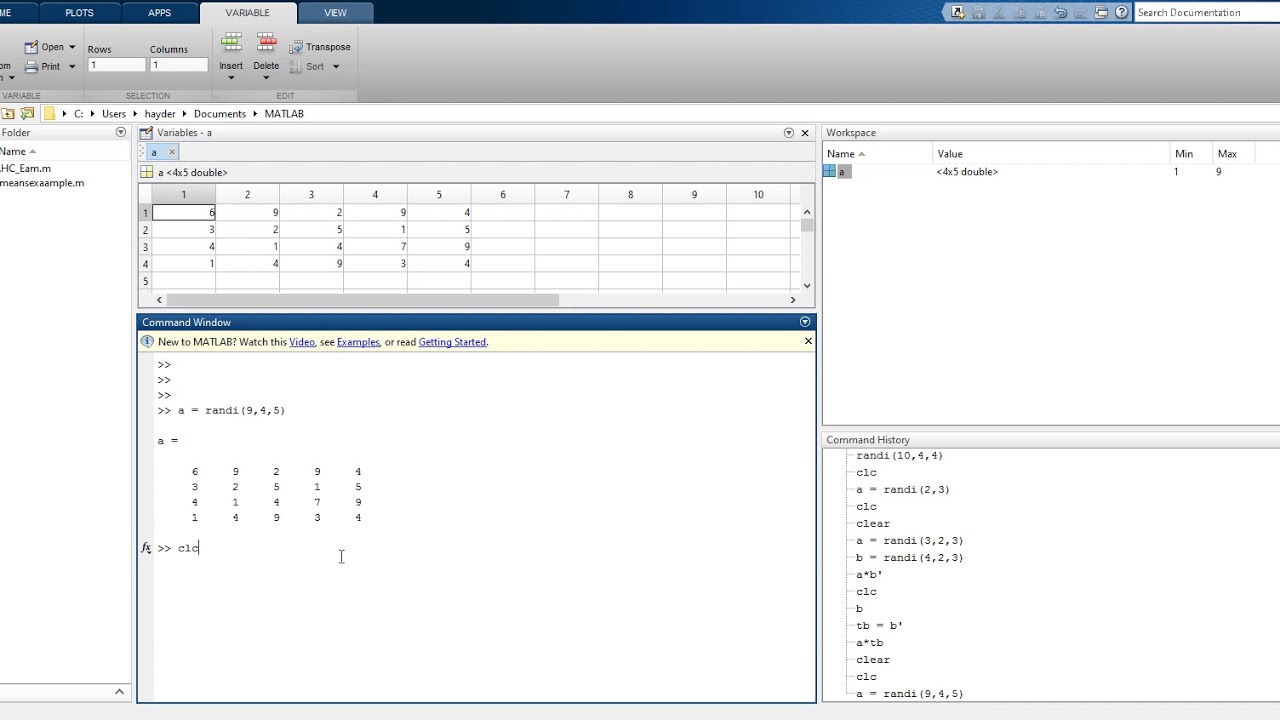Close the Variables panel
The height and width of the screenshot is (720, 1280).
805,133
